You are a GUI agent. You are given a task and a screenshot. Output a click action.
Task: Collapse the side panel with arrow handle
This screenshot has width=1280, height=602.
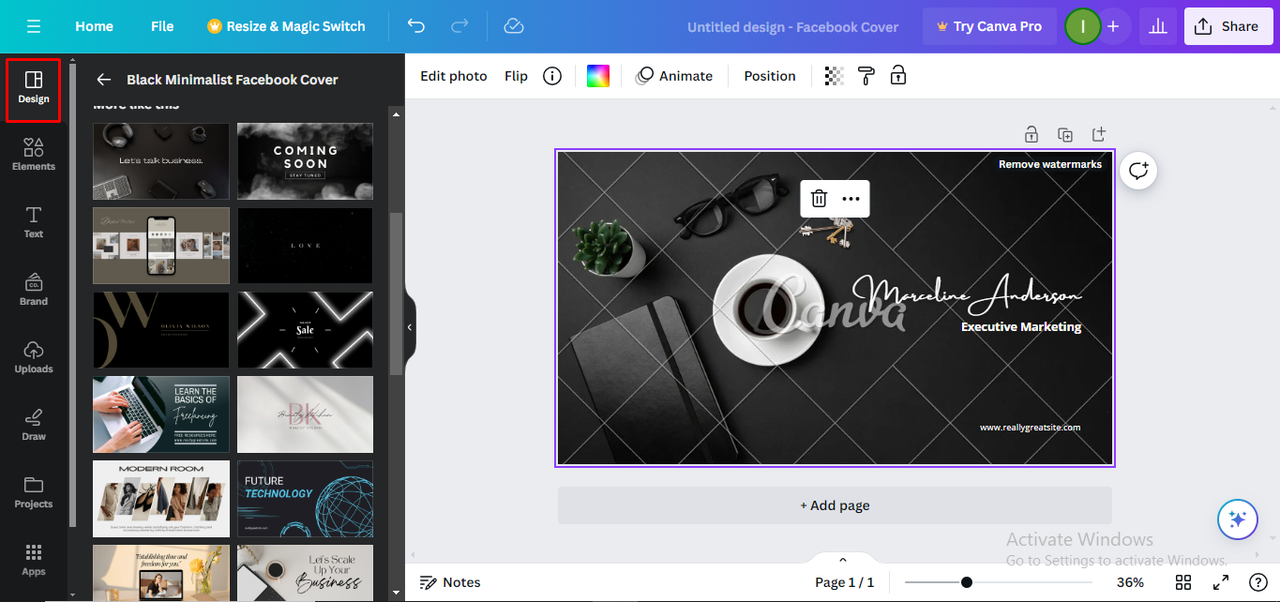click(409, 327)
